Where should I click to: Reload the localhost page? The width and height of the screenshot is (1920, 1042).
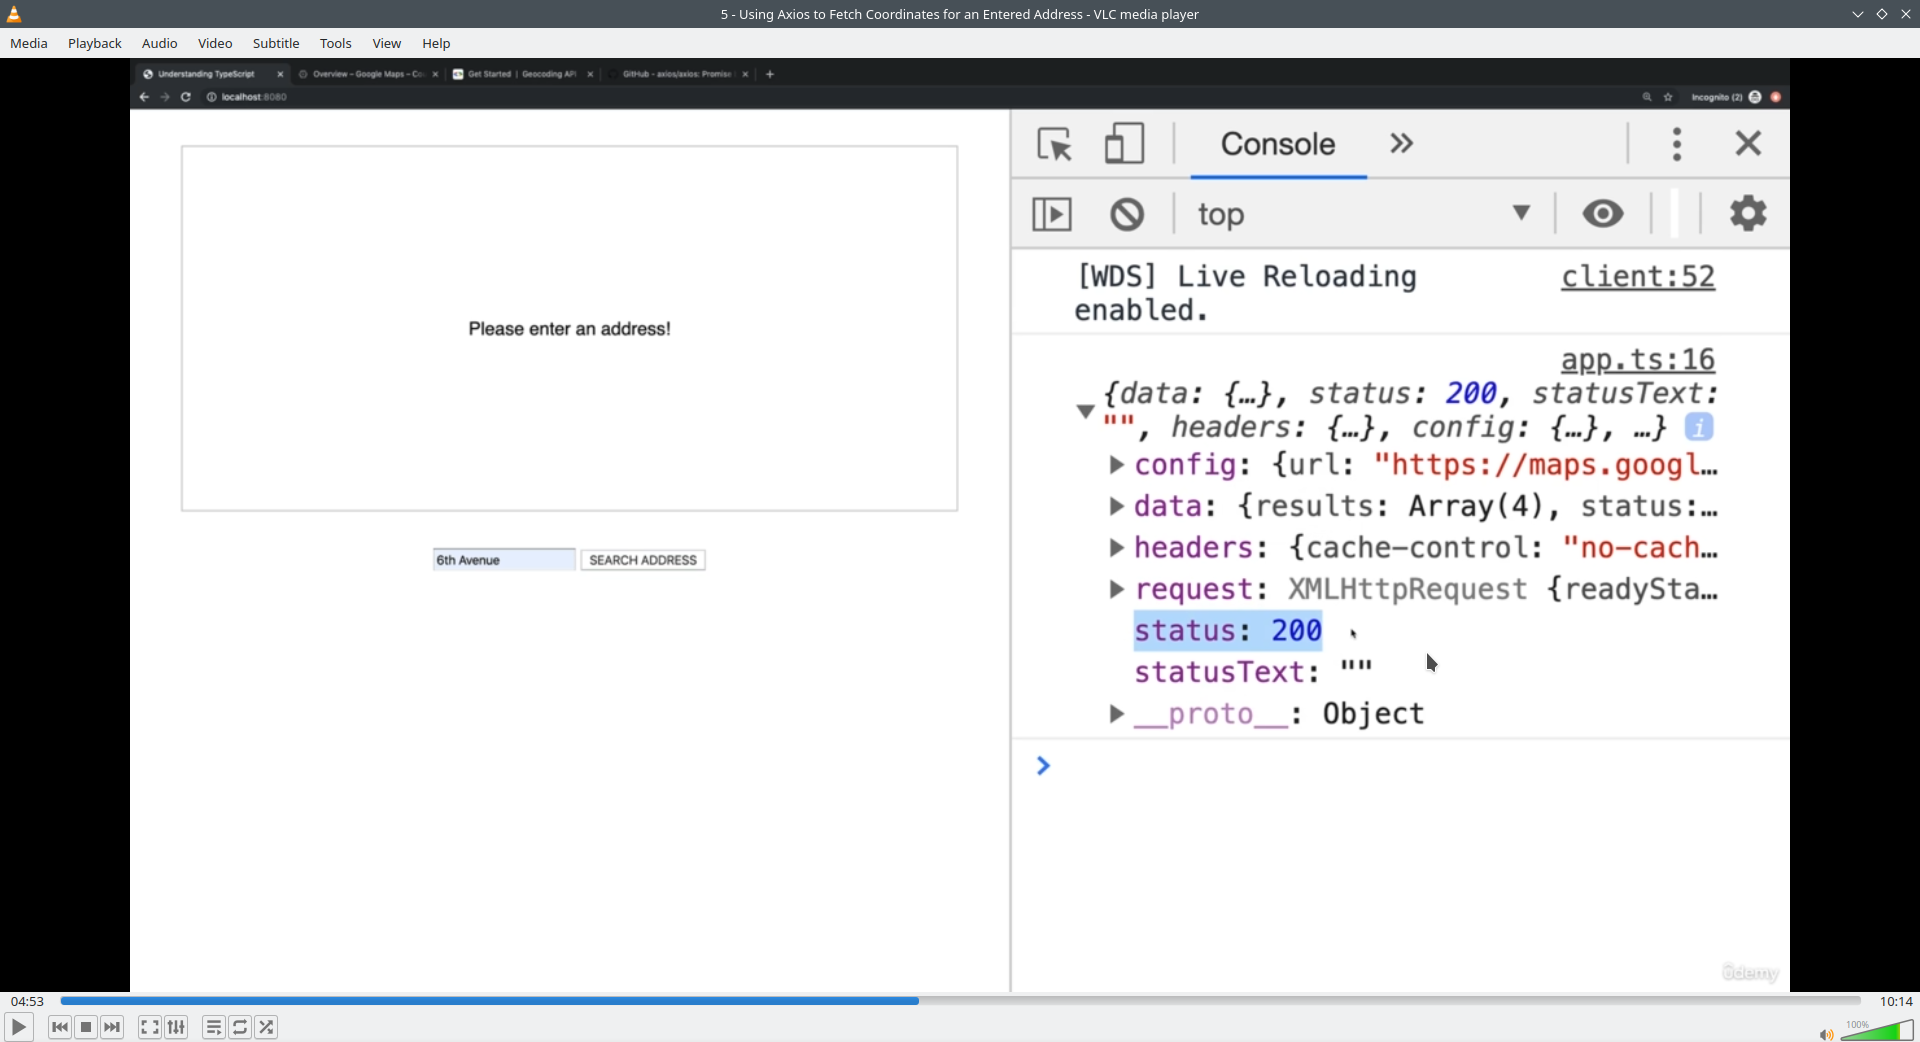point(186,97)
